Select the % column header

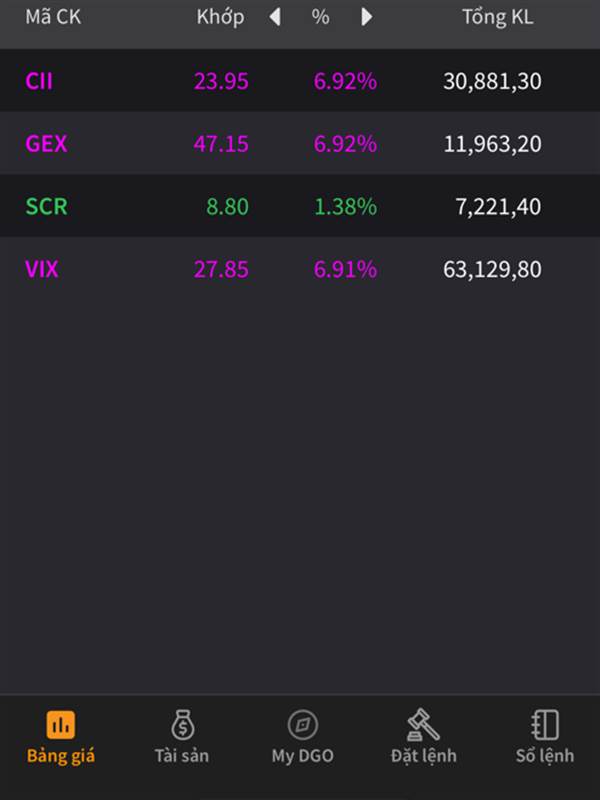pos(320,17)
